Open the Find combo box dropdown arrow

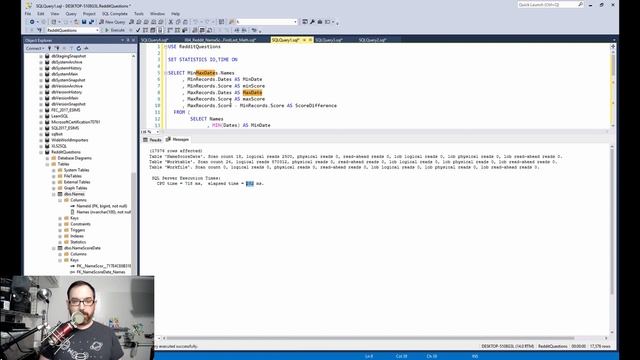pos(295,22)
